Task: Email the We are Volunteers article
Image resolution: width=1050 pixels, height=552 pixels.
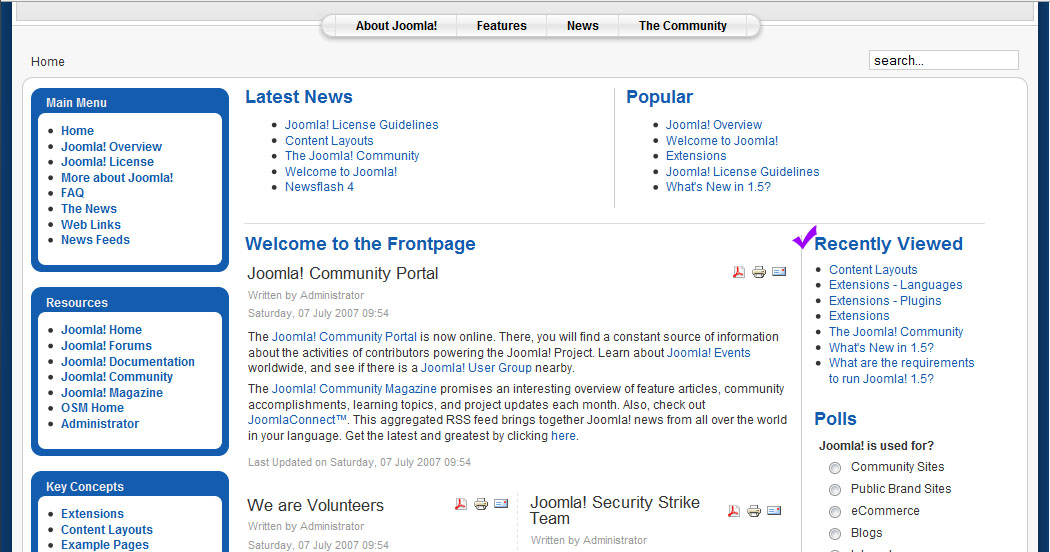Action: (x=501, y=503)
